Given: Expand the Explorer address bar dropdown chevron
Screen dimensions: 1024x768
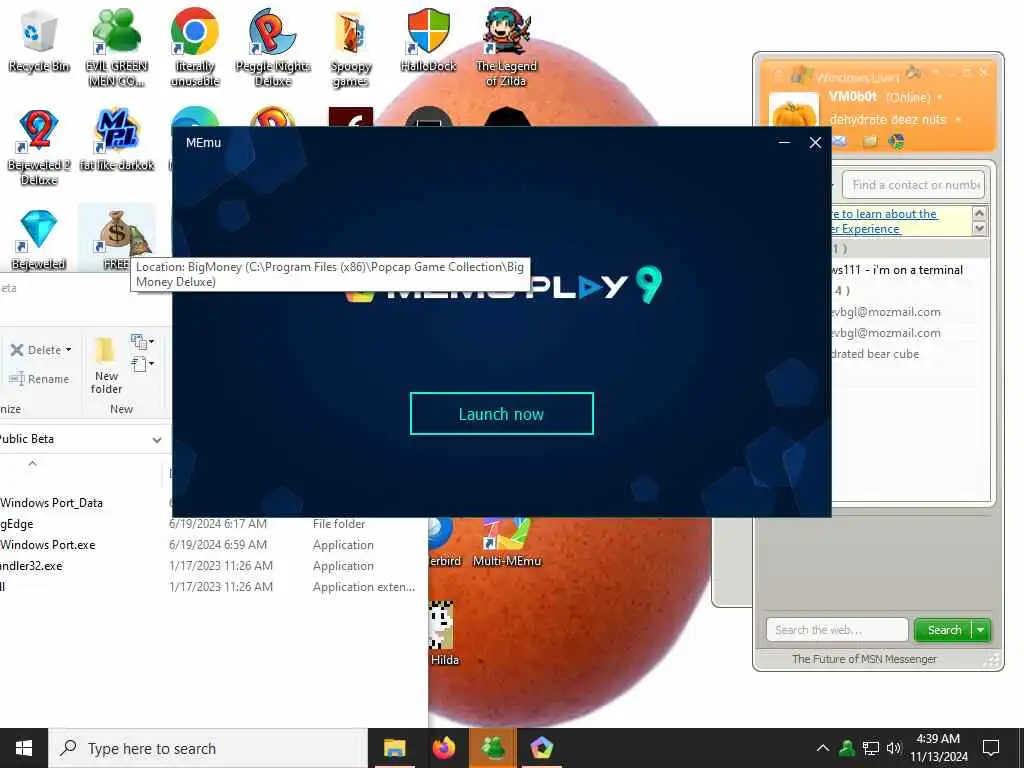Looking at the screenshot, I should click(x=157, y=440).
